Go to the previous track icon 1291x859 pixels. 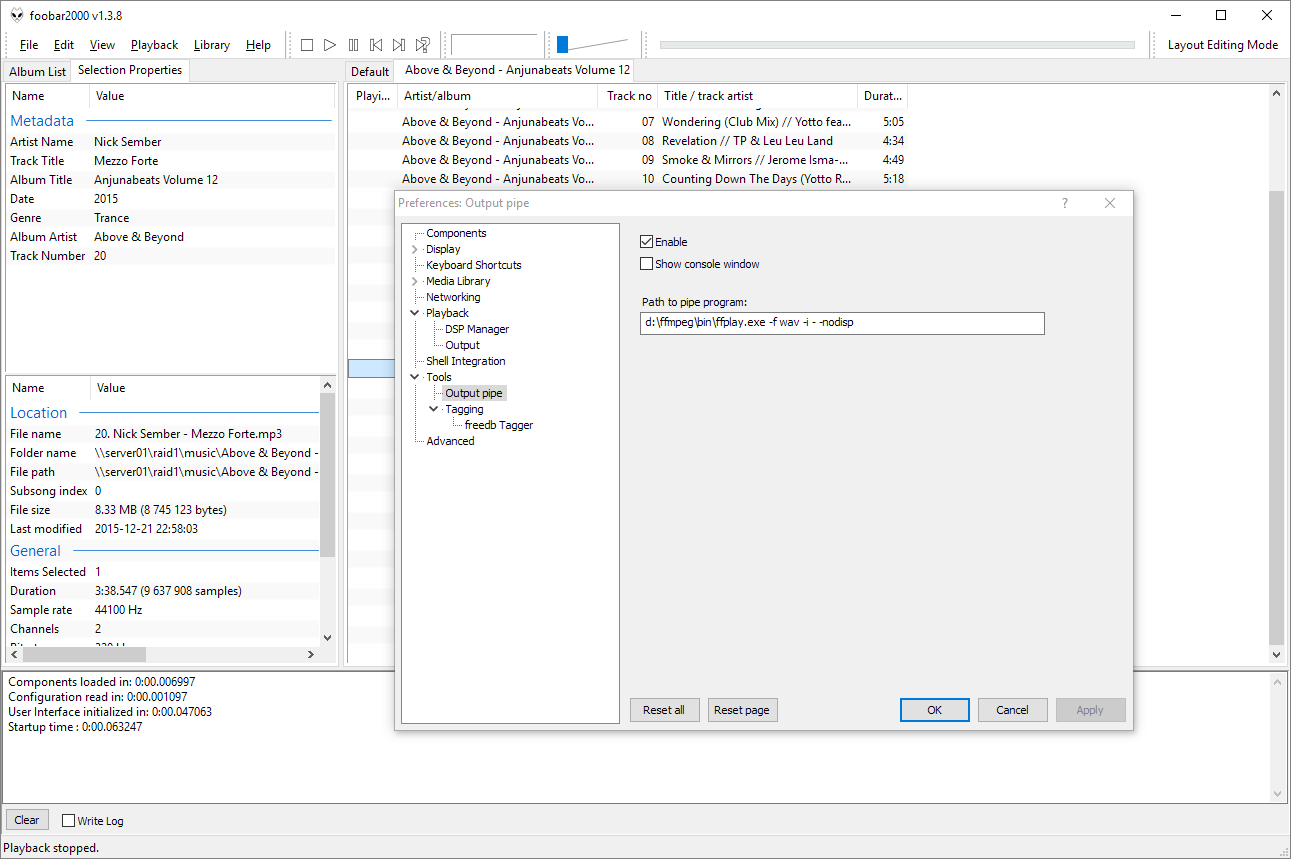376,45
